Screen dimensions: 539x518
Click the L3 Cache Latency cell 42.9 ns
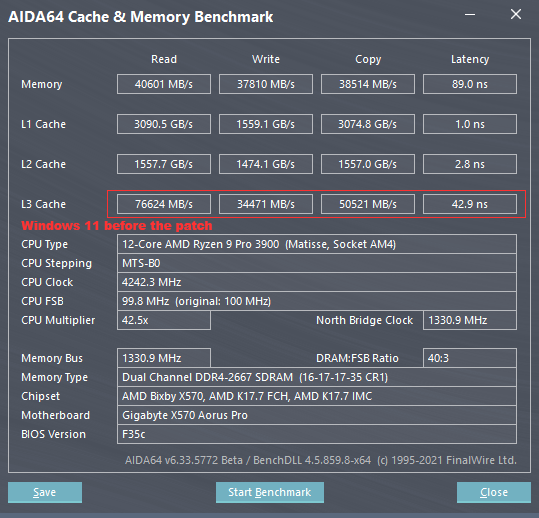click(x=470, y=204)
